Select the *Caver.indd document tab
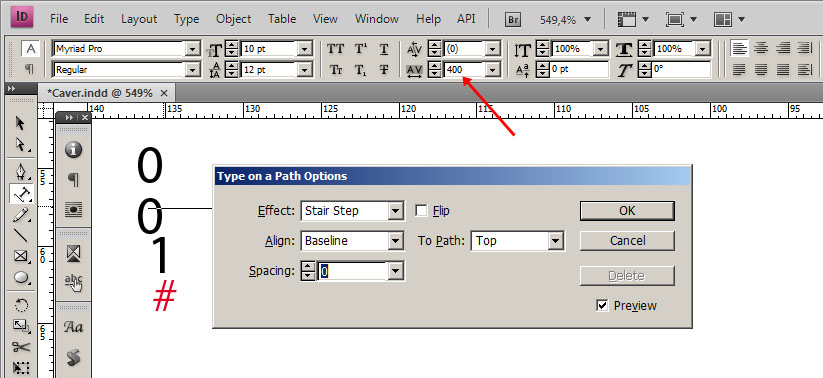823x378 pixels. tap(106, 93)
